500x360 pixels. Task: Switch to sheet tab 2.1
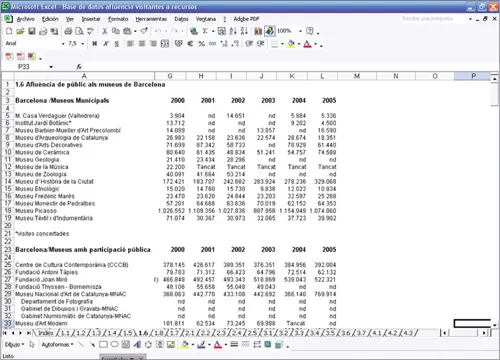pyautogui.click(x=189, y=333)
